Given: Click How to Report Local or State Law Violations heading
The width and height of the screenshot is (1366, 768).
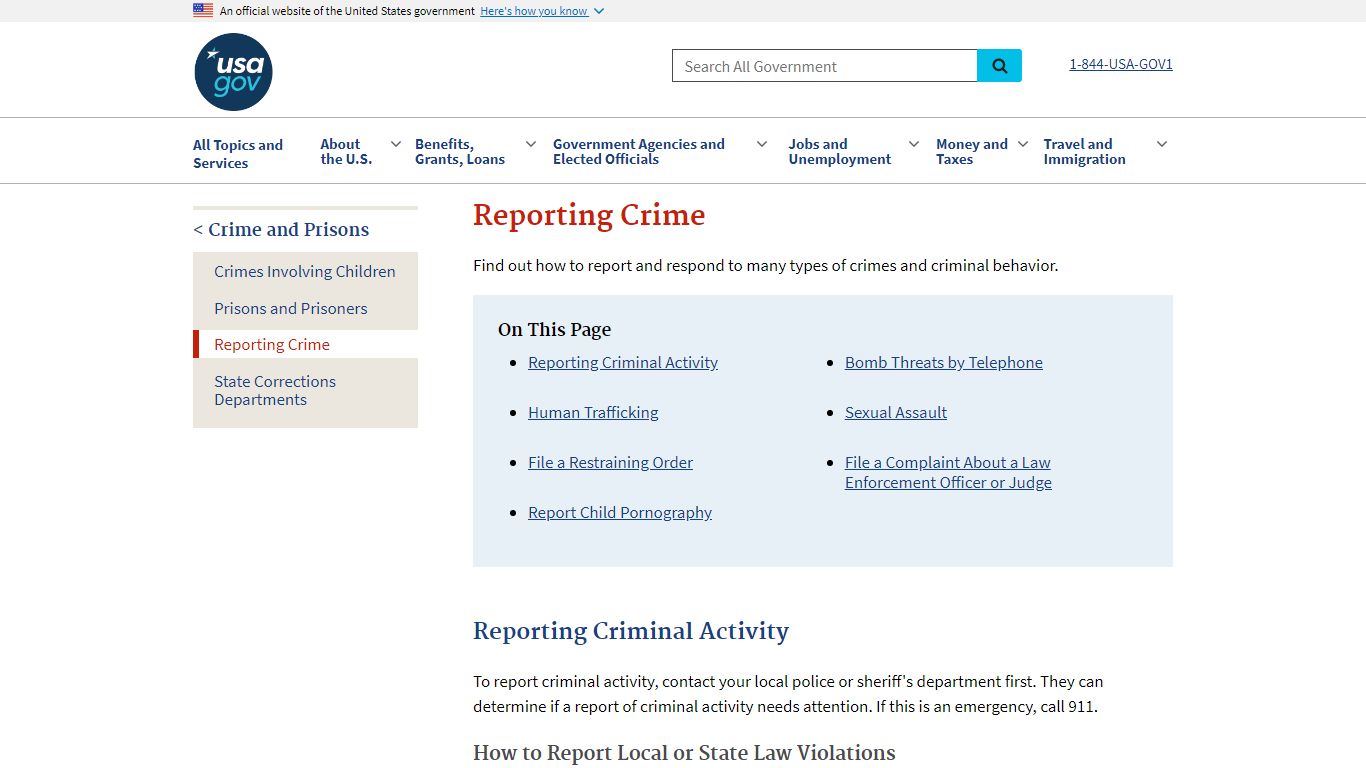Looking at the screenshot, I should pyautogui.click(x=684, y=752).
